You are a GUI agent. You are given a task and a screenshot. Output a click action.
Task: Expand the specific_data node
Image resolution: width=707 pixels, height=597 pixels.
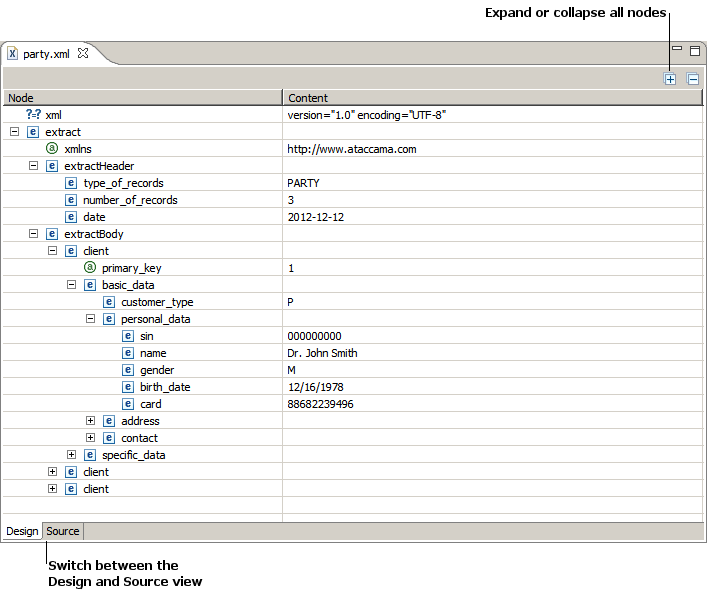pos(71,455)
